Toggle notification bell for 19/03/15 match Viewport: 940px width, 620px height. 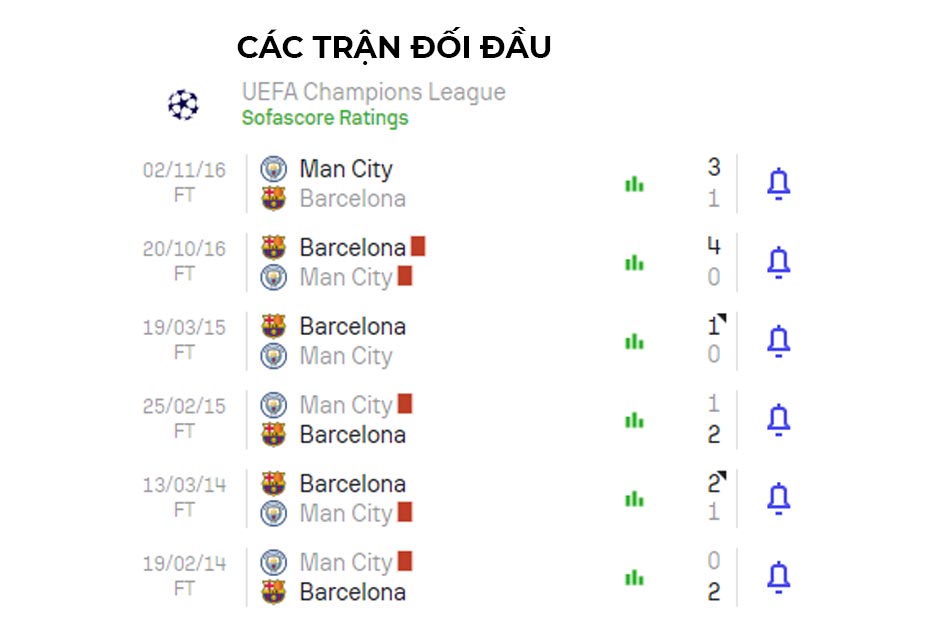click(778, 341)
